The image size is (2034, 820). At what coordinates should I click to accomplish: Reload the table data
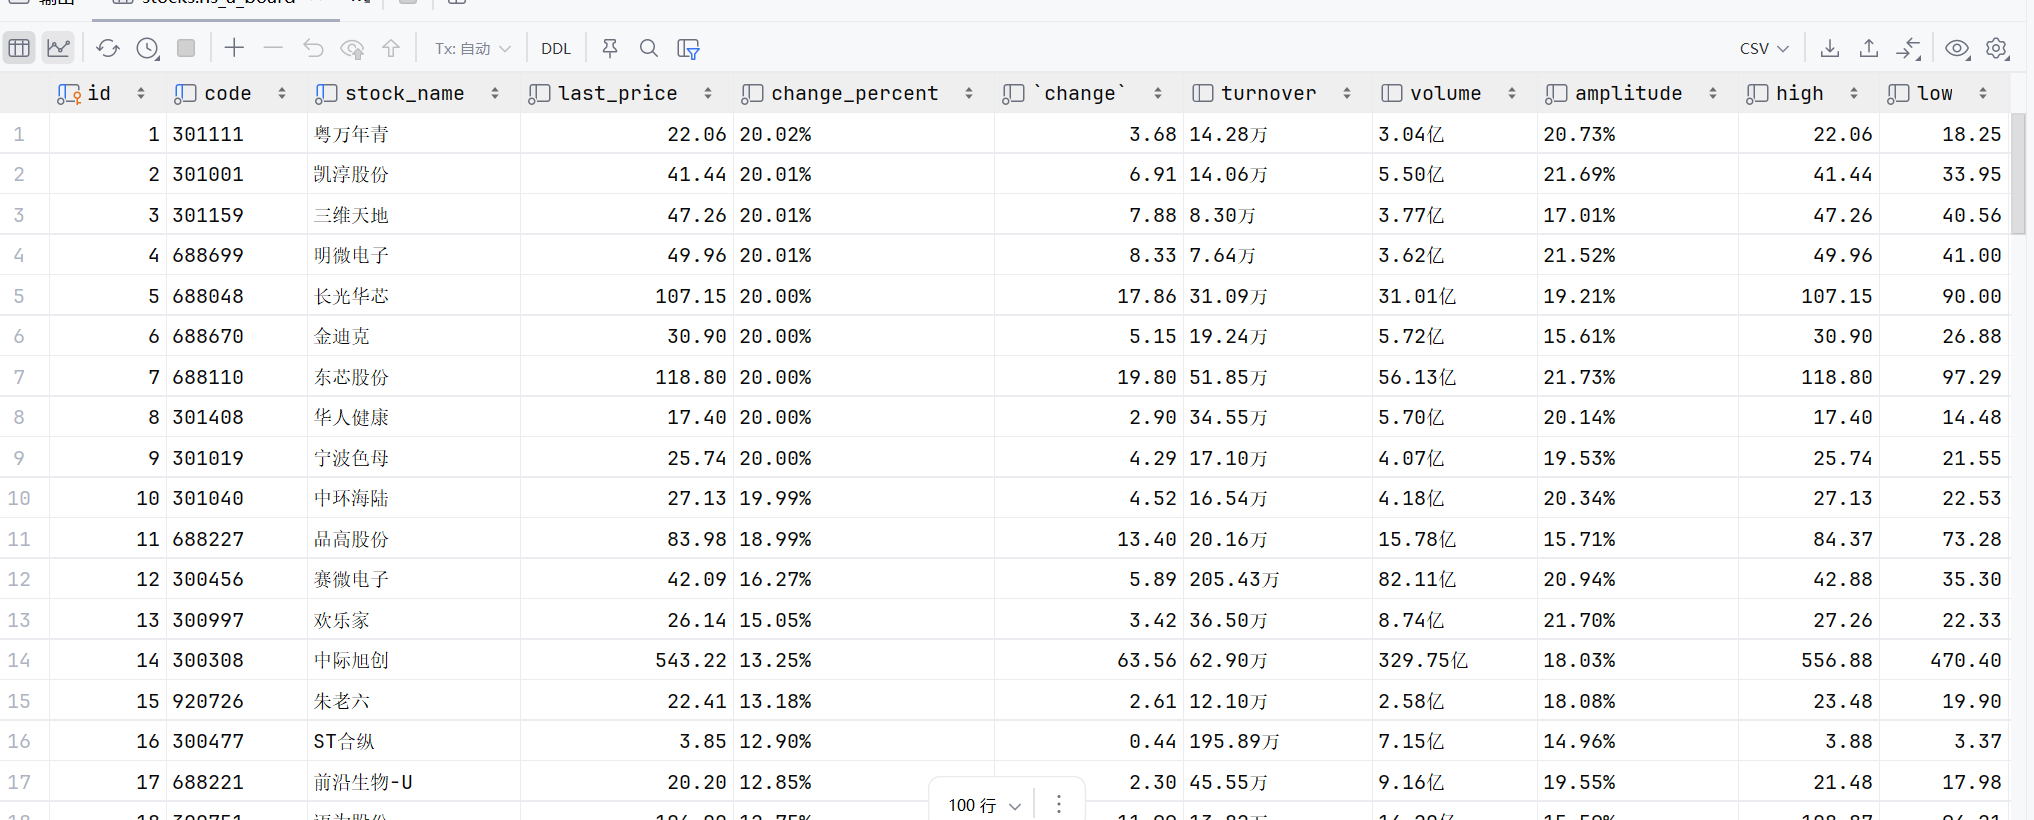(x=108, y=48)
